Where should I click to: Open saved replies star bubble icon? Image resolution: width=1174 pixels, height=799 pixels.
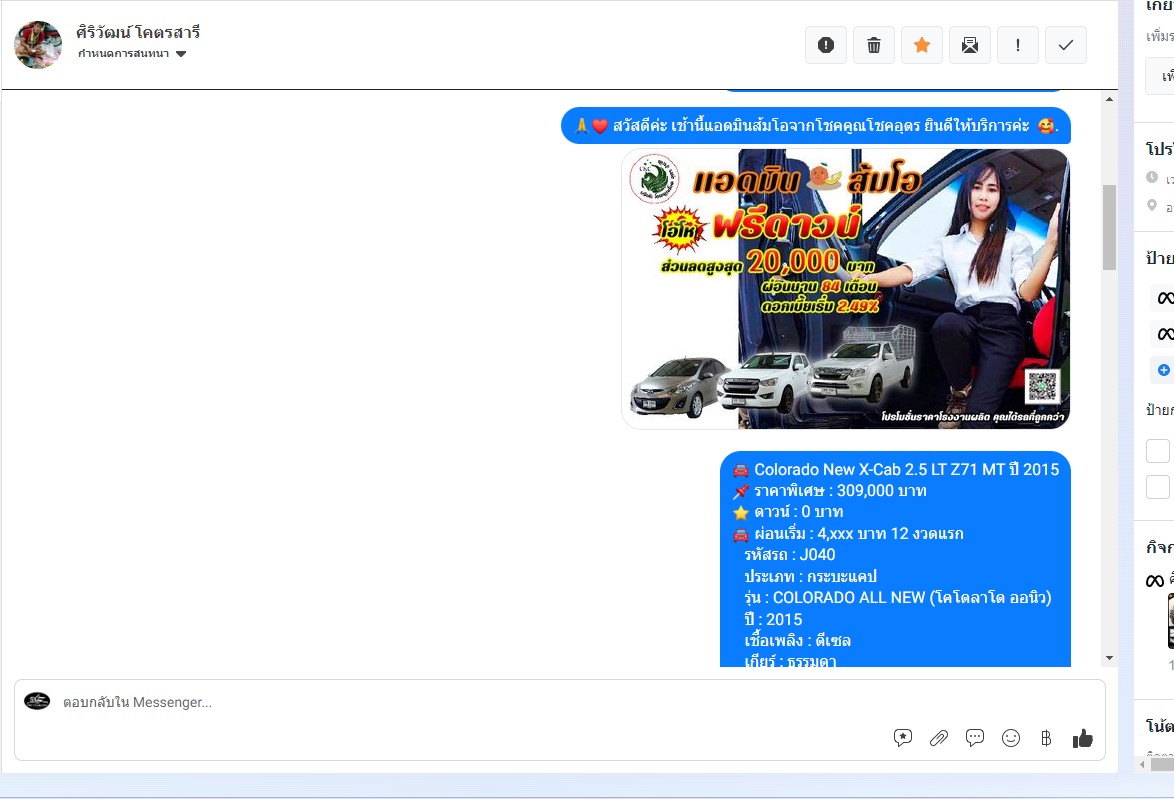coord(903,738)
